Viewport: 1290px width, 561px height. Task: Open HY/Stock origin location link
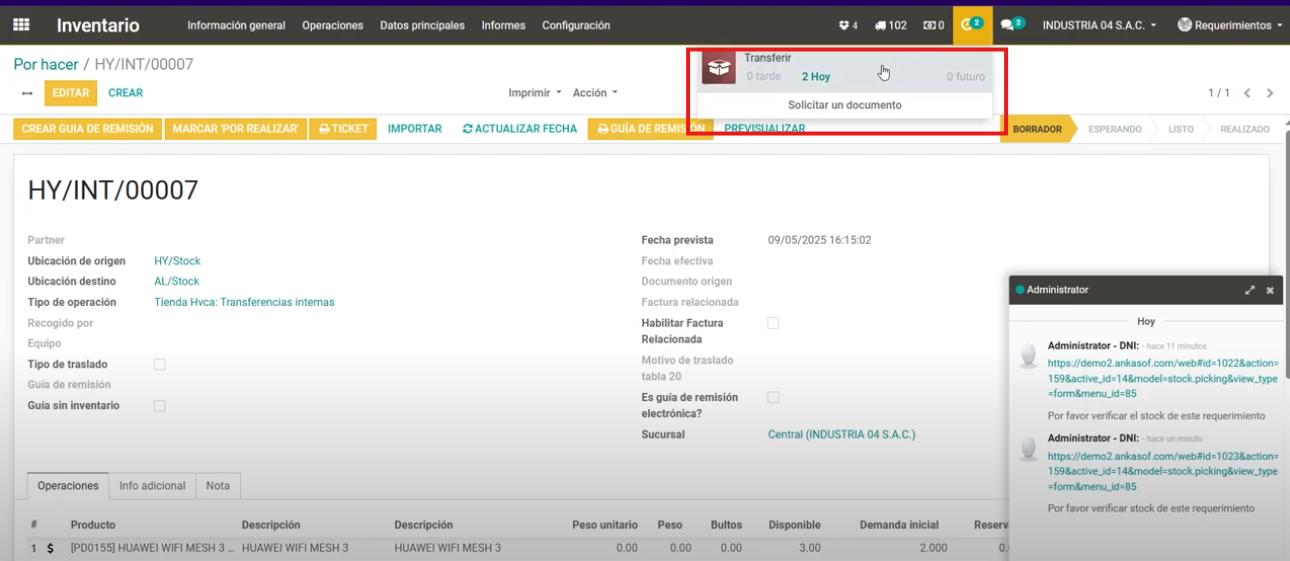coord(178,261)
